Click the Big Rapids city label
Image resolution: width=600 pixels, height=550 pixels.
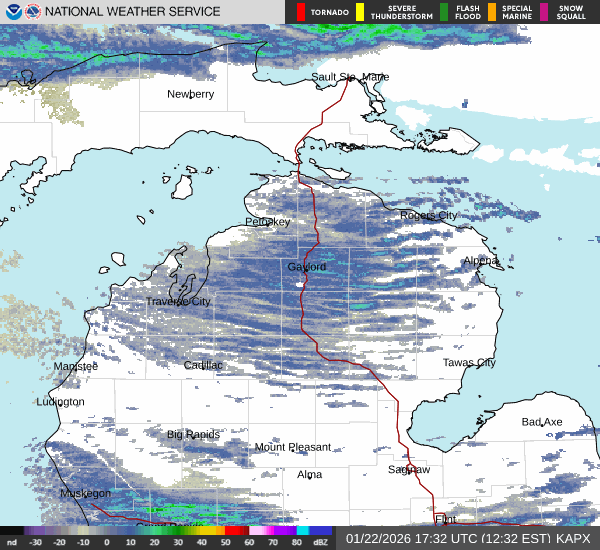(x=192, y=434)
